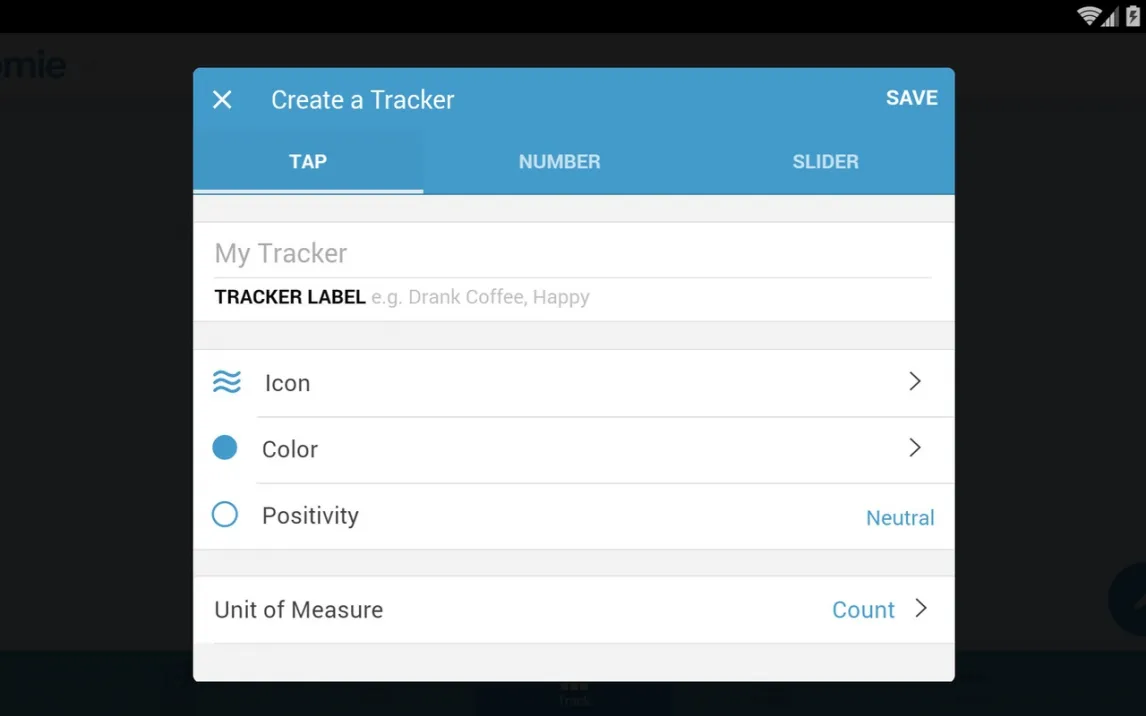Switch to the SLIDER tab

[x=825, y=162]
